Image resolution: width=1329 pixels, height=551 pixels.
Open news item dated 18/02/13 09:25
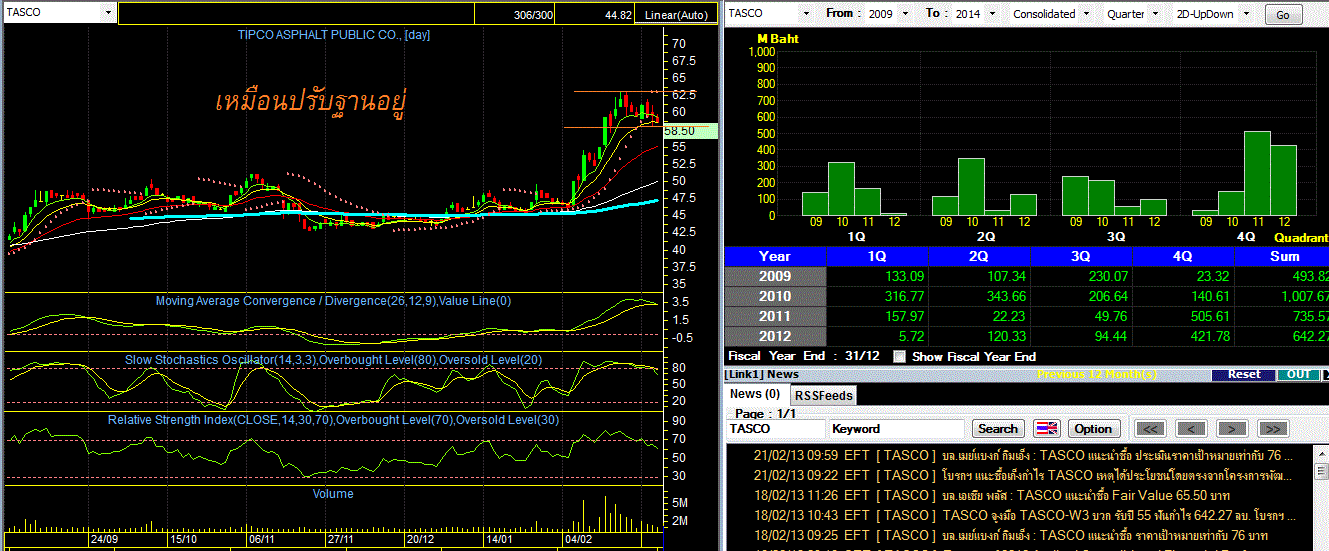pyautogui.click(x=1018, y=535)
